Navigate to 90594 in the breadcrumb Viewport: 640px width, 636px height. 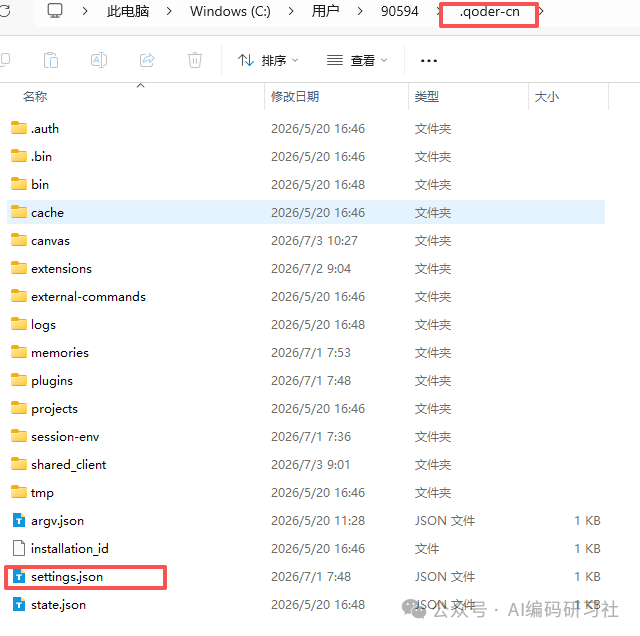(399, 11)
